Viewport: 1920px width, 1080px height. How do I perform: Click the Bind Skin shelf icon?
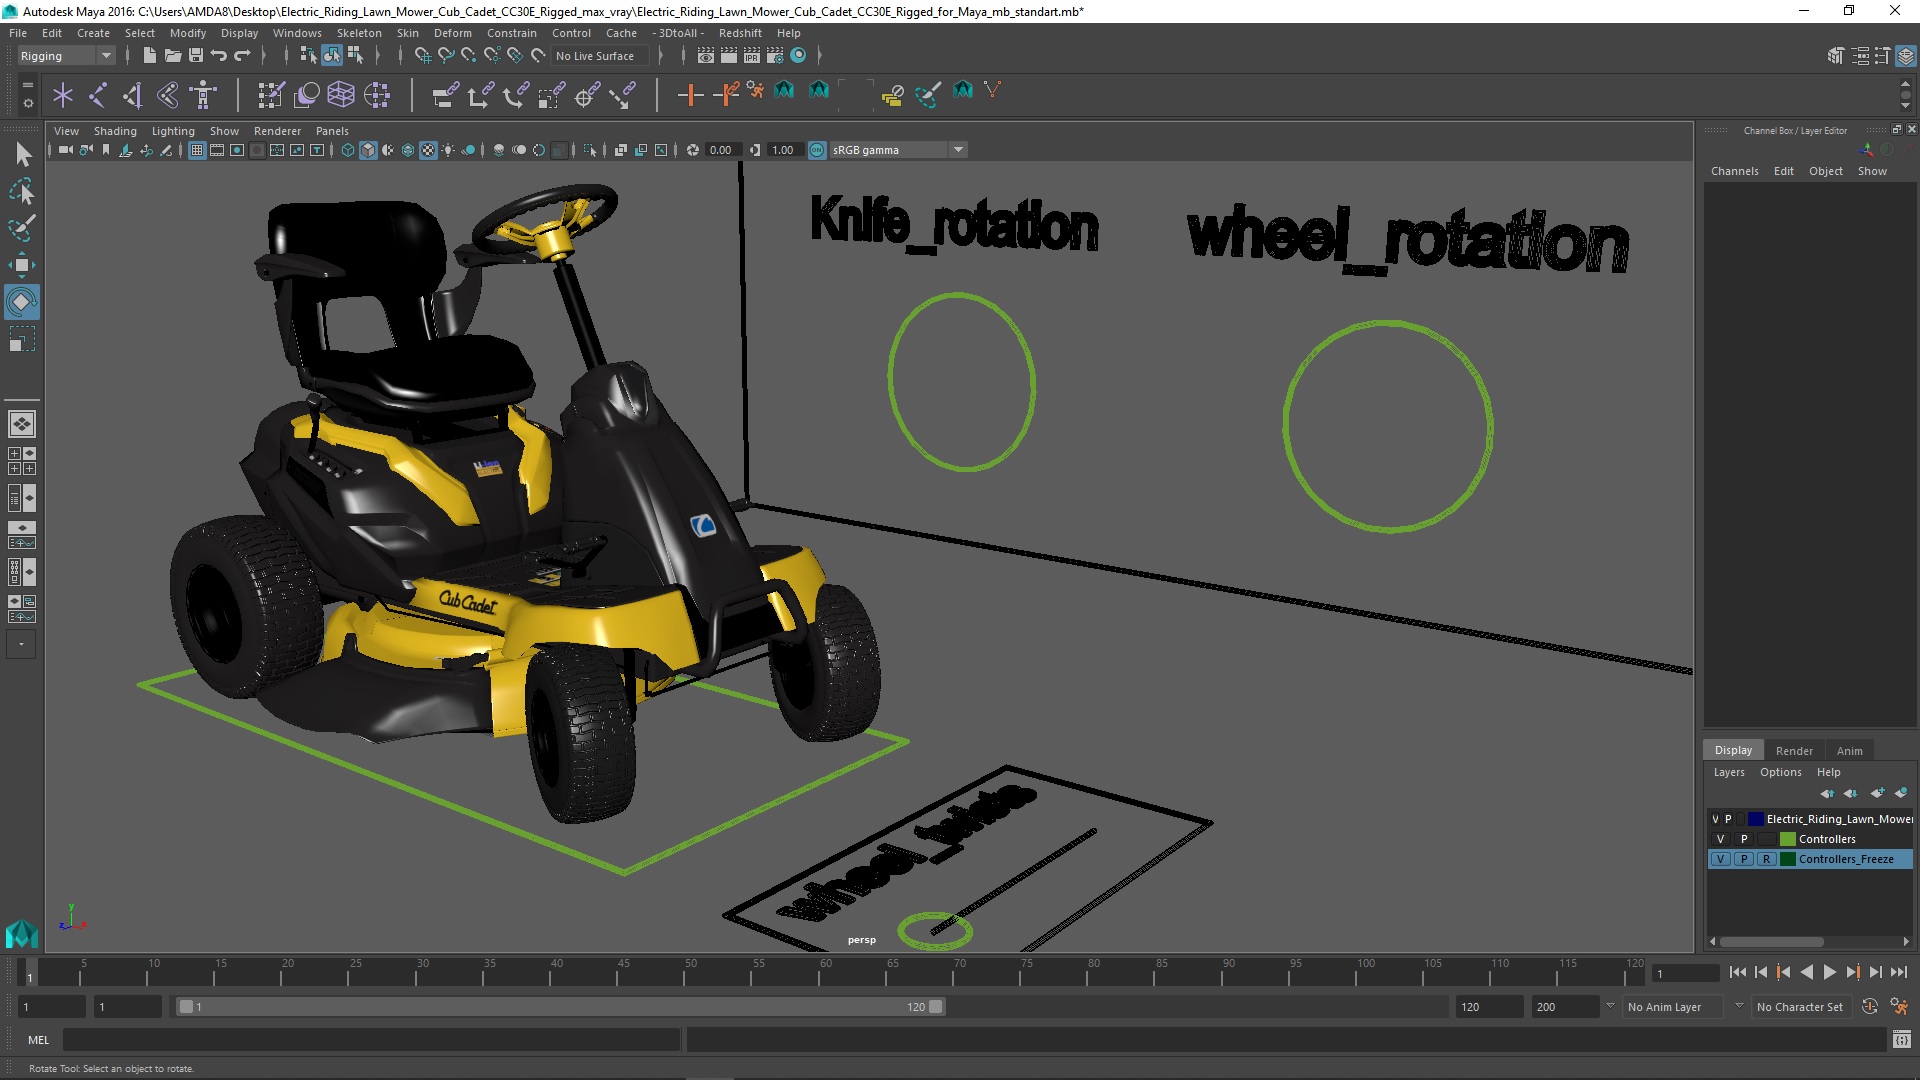coord(168,95)
